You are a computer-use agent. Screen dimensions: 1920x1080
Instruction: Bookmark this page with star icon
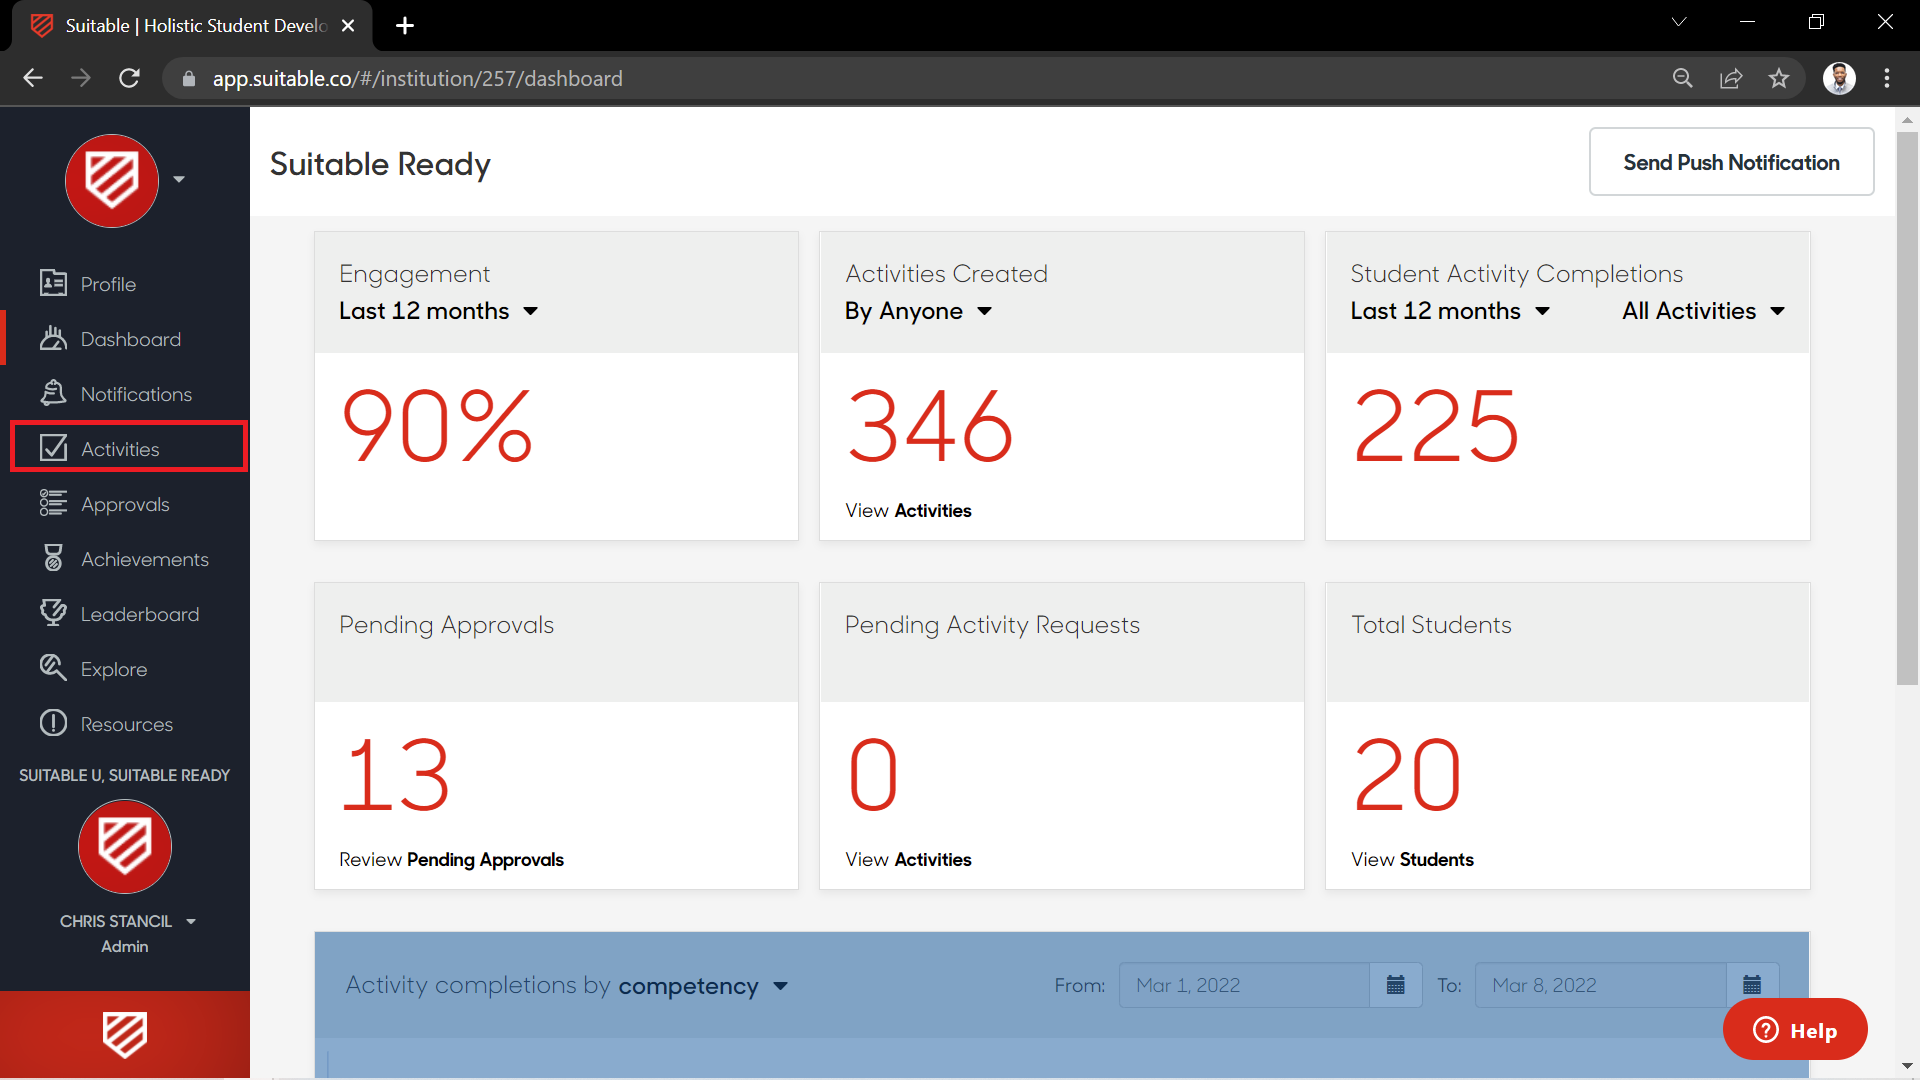(x=1779, y=78)
